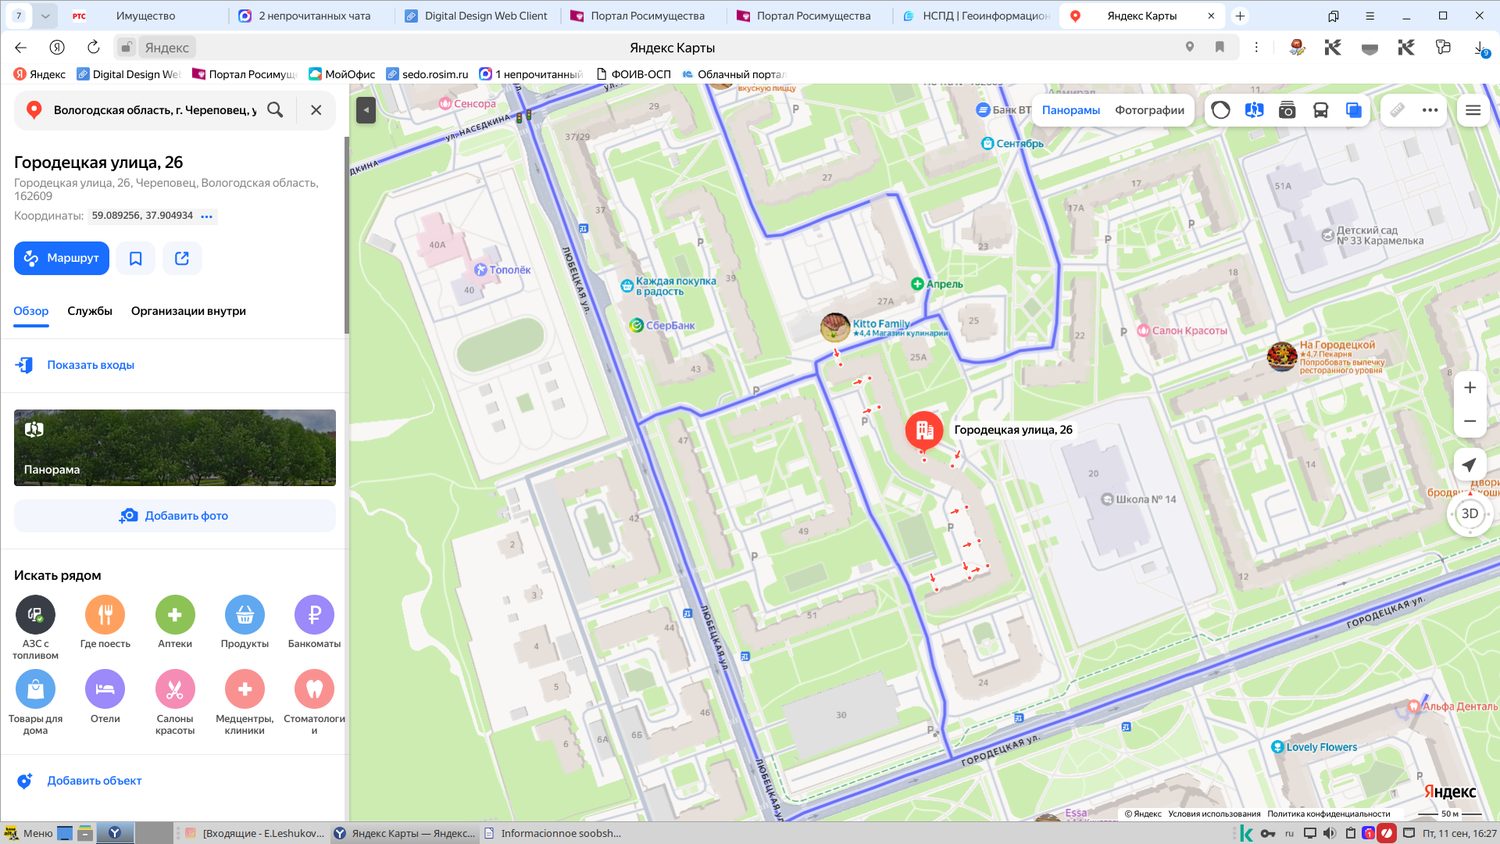1500x844 pixels.
Task: Toggle the traffic layer circle icon
Action: 1221,110
